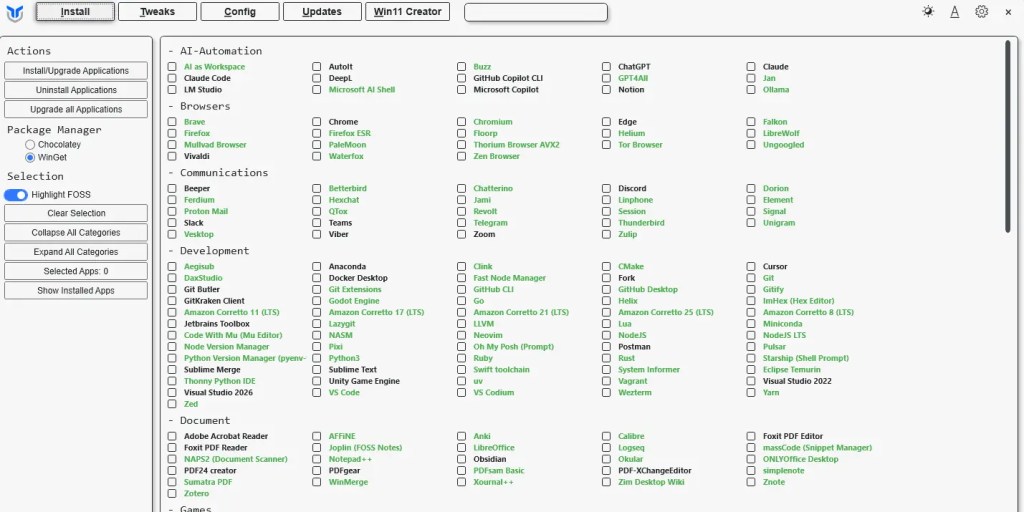Click the Clear Selection button
The image size is (1024, 512).
coord(76,213)
